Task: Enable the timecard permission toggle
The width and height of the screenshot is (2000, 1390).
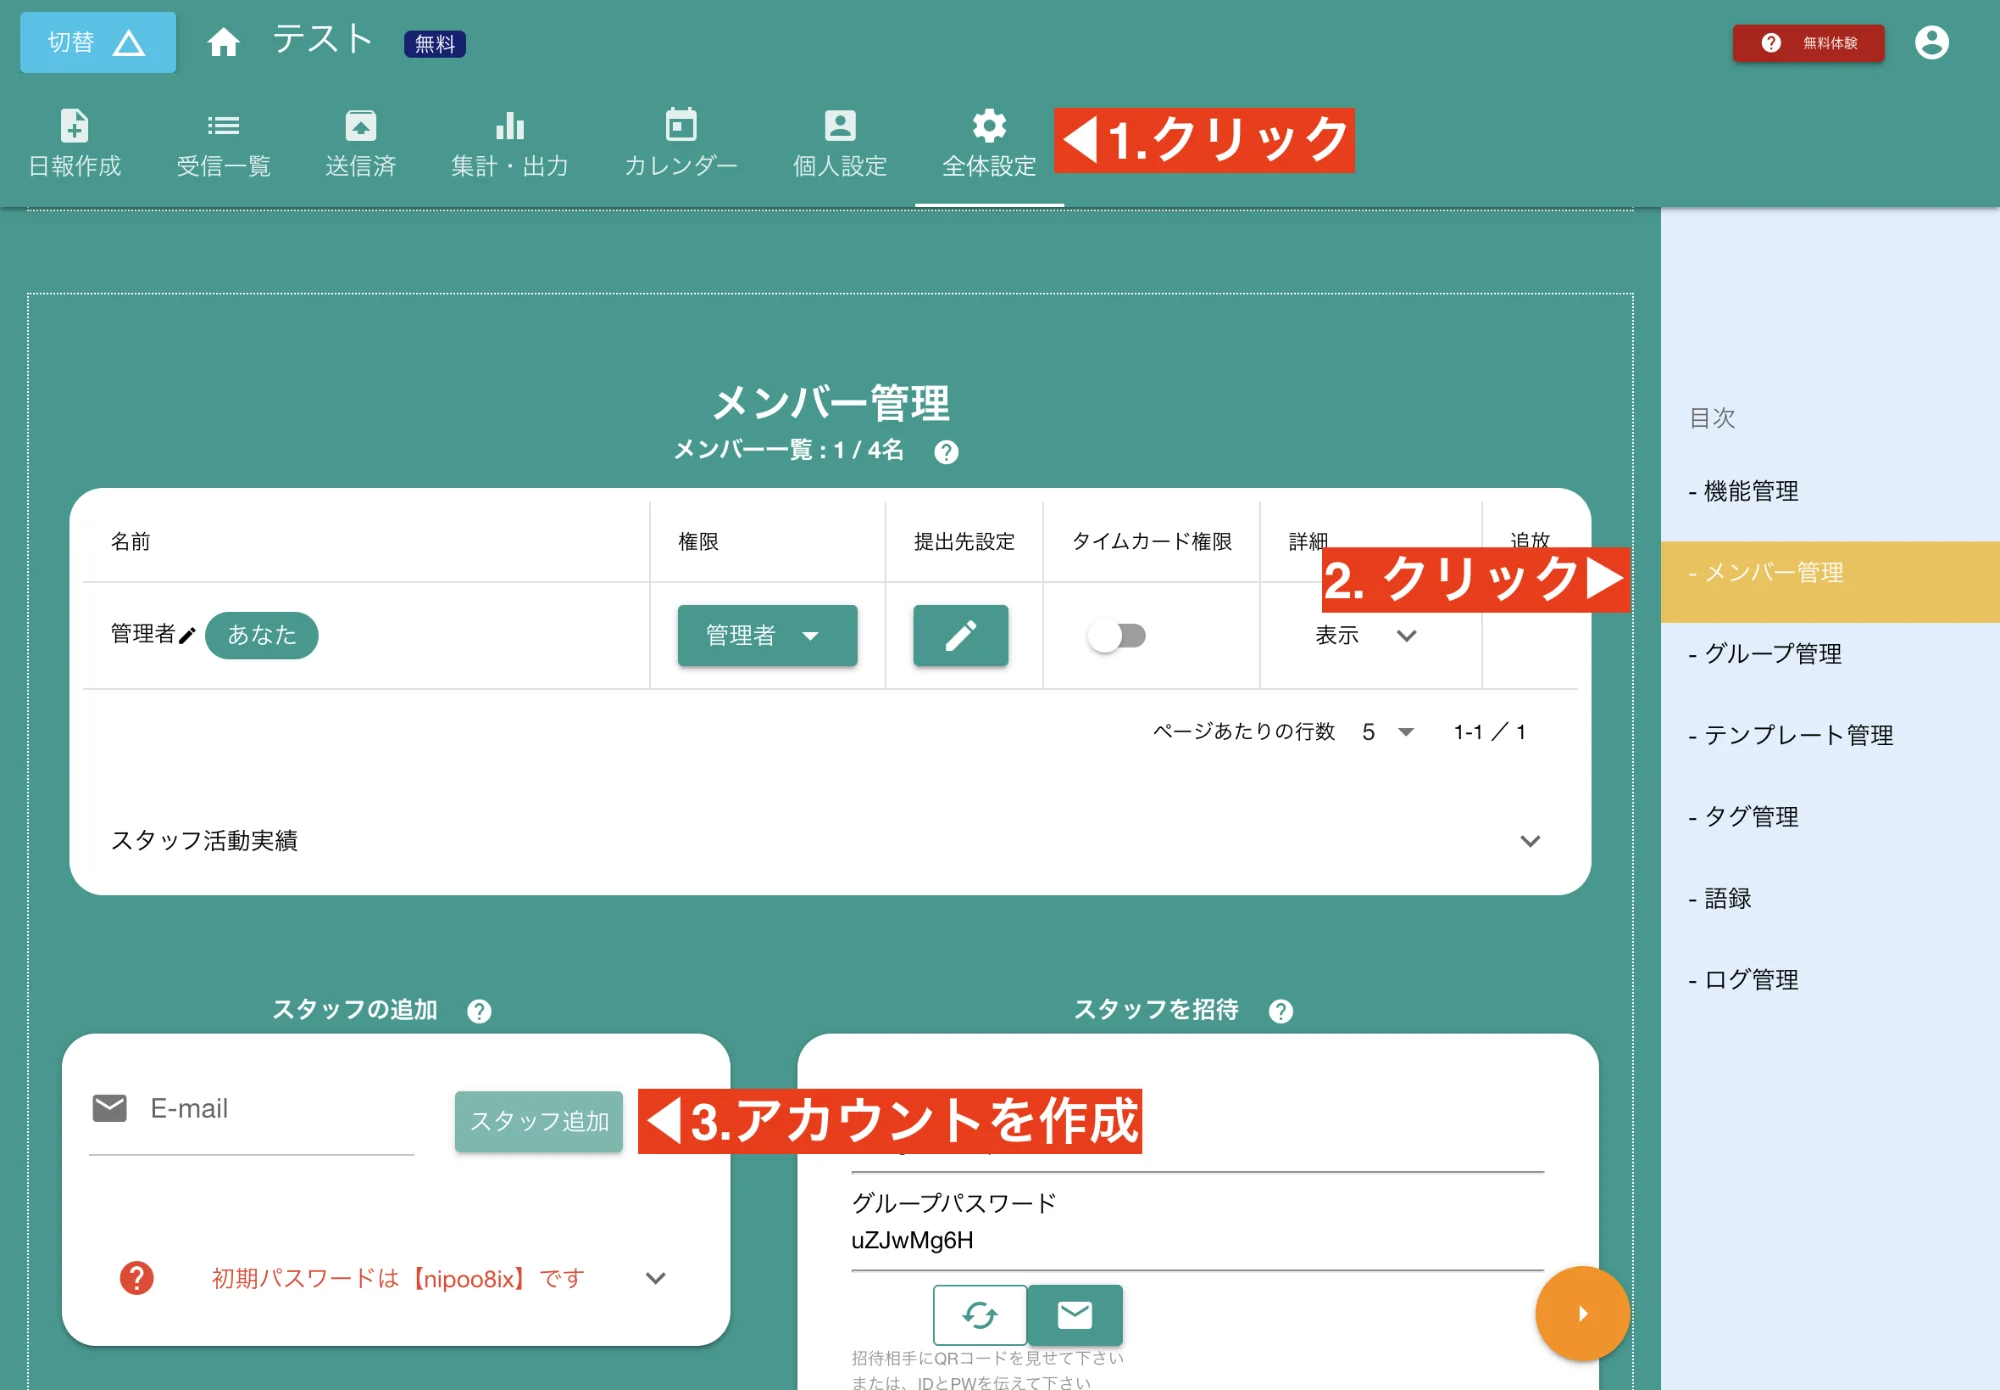Action: point(1117,635)
